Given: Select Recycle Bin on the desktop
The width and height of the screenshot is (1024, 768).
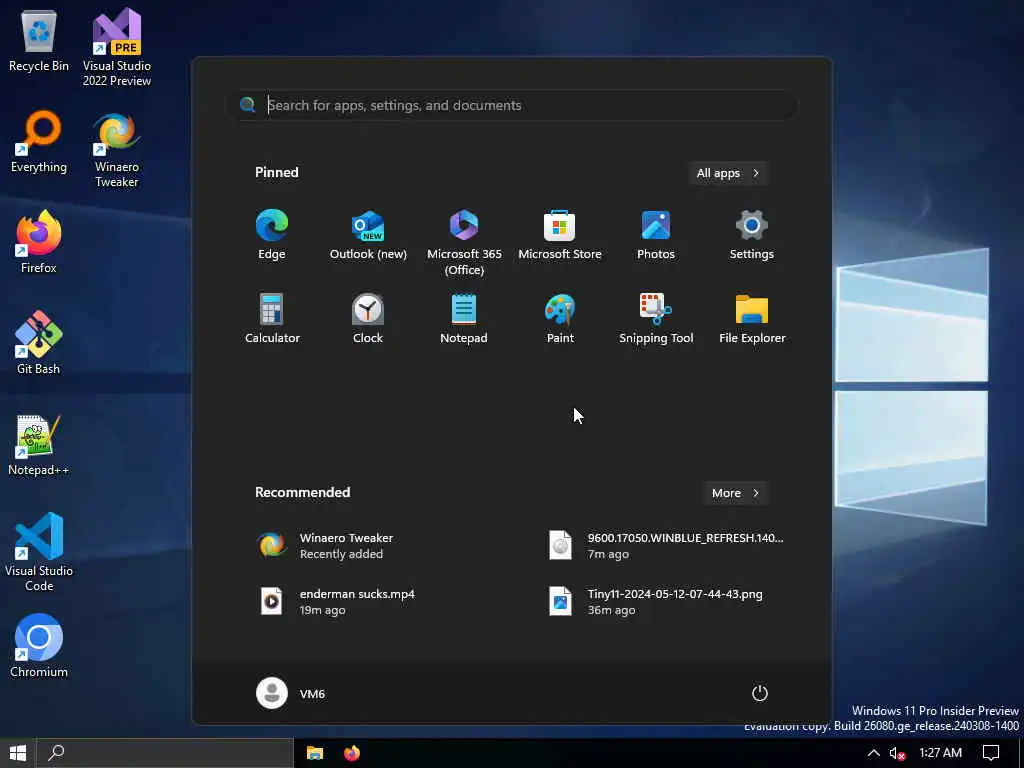Looking at the screenshot, I should coord(39,40).
